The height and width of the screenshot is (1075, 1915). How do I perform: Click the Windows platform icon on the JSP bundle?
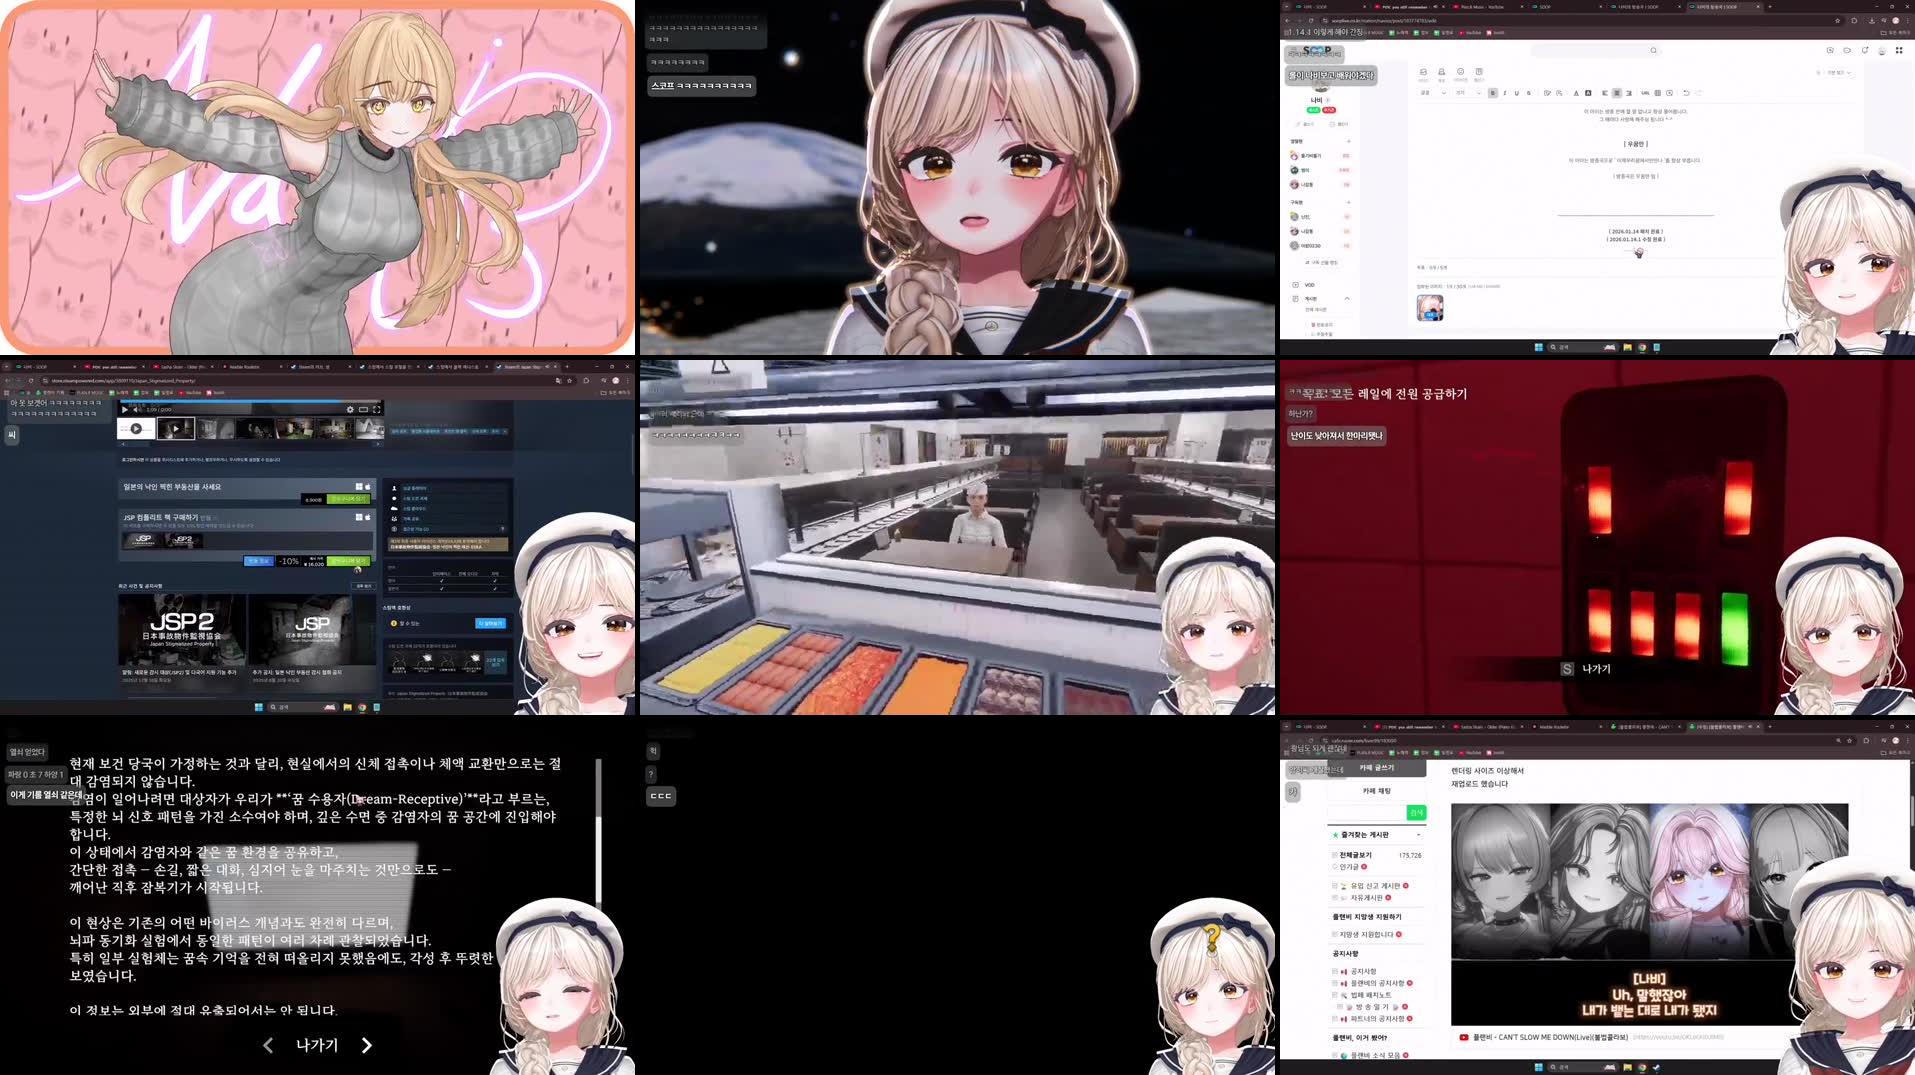(x=358, y=516)
